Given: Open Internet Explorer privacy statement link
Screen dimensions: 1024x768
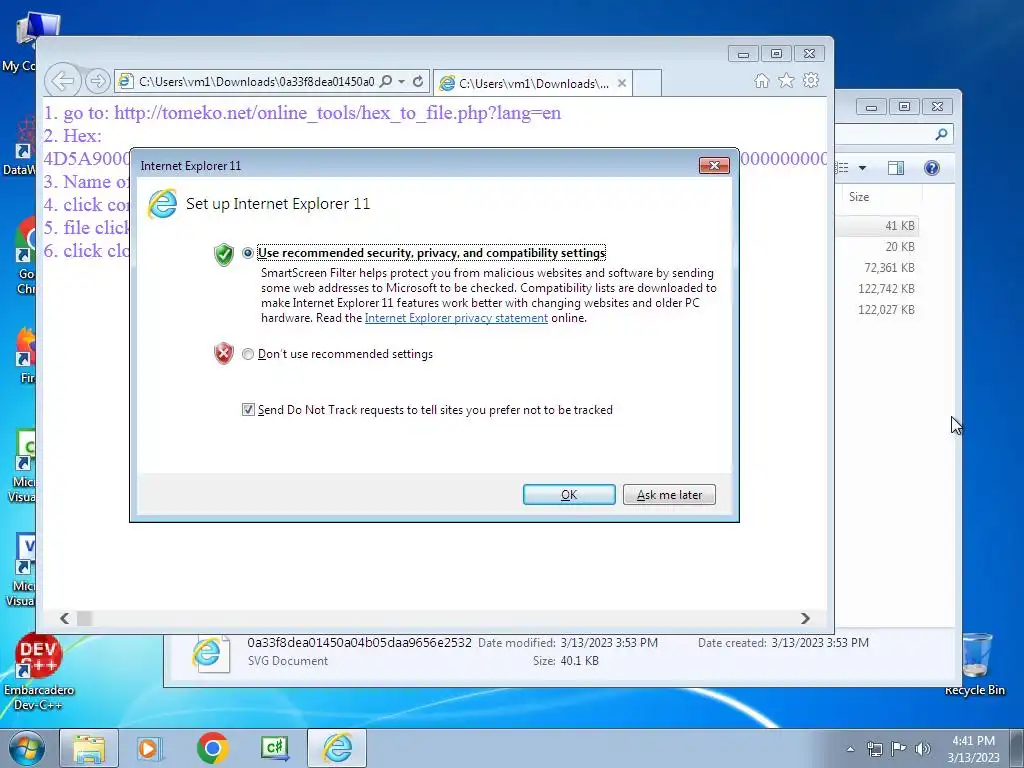Looking at the screenshot, I should pyautogui.click(x=456, y=318).
